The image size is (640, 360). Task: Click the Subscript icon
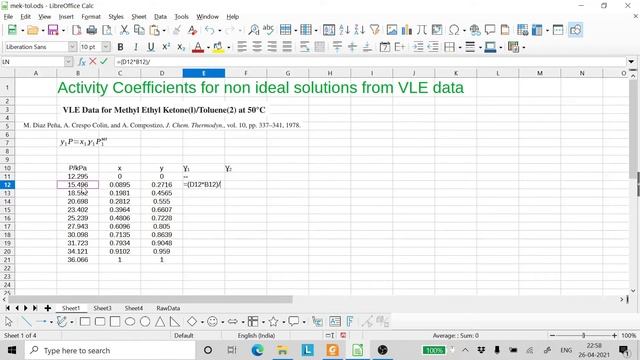(x=181, y=47)
